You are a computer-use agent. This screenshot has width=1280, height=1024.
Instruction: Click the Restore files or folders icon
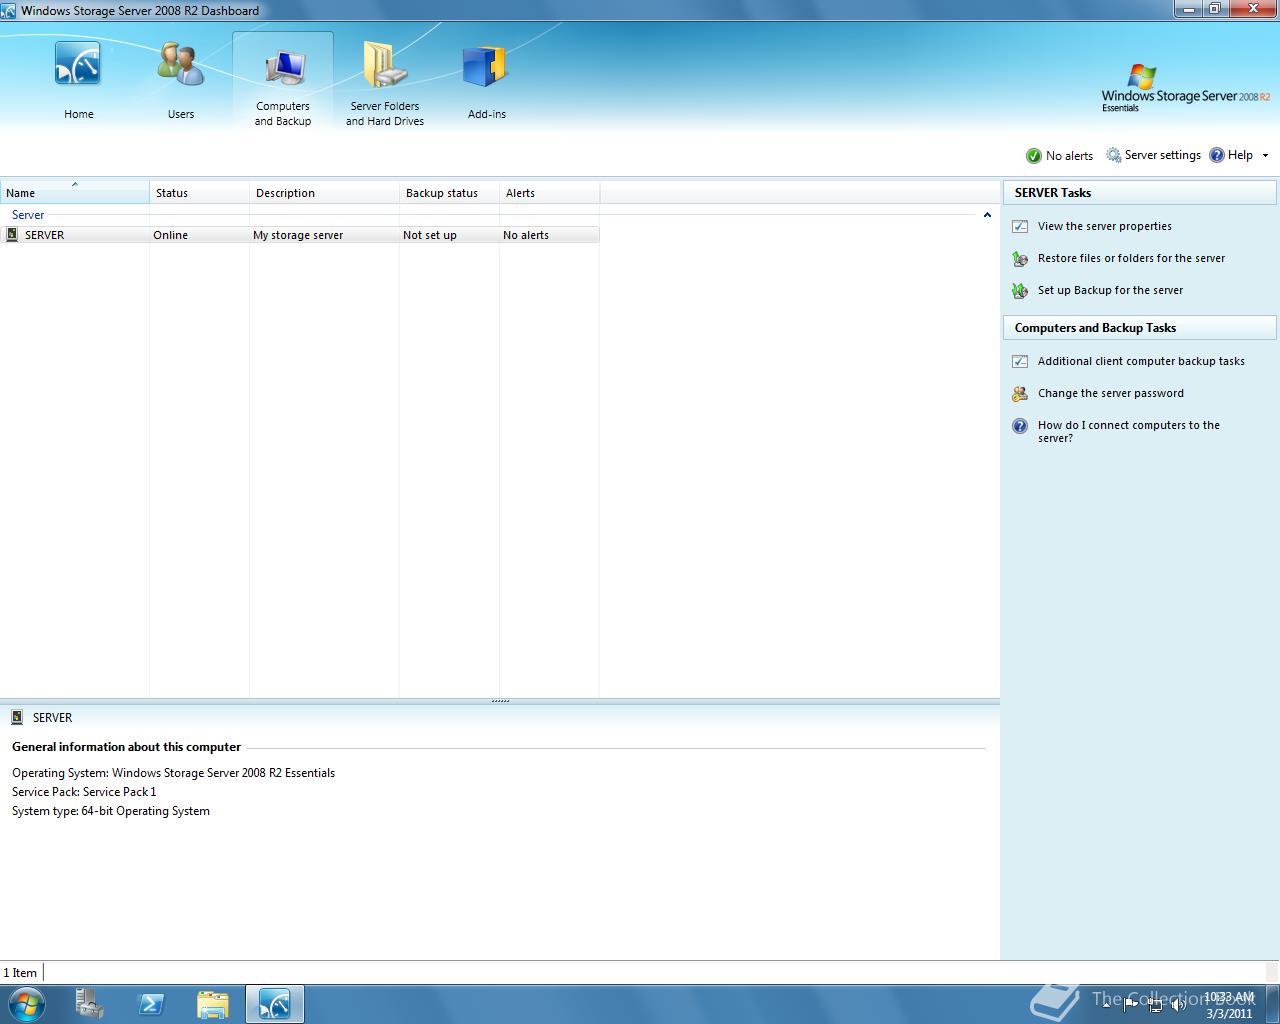(1020, 259)
